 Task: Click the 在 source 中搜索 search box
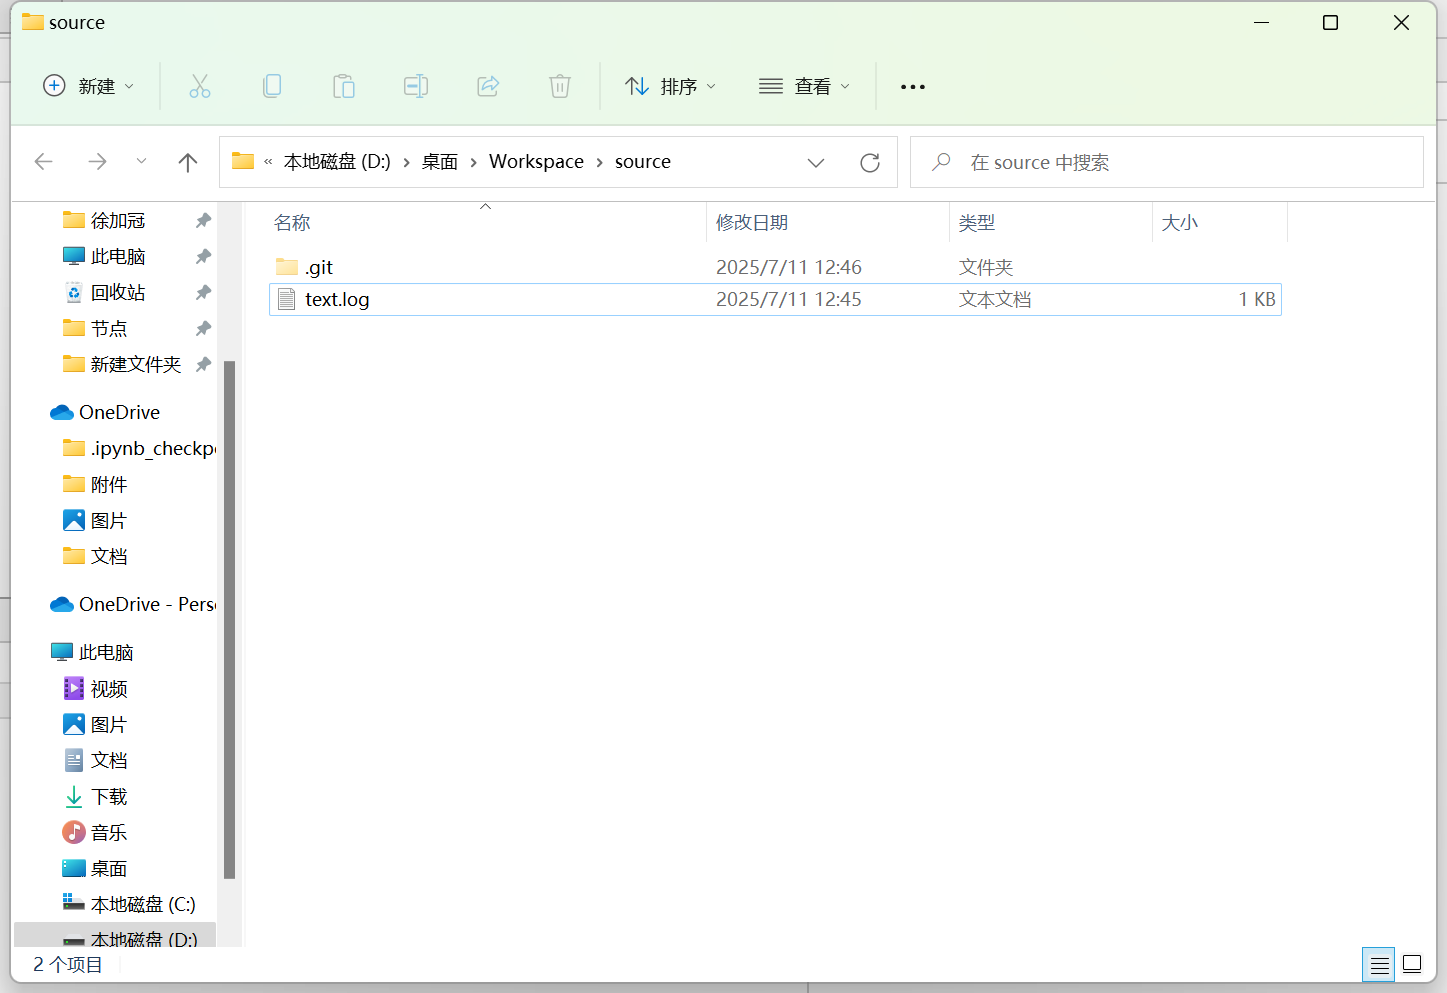(1167, 162)
